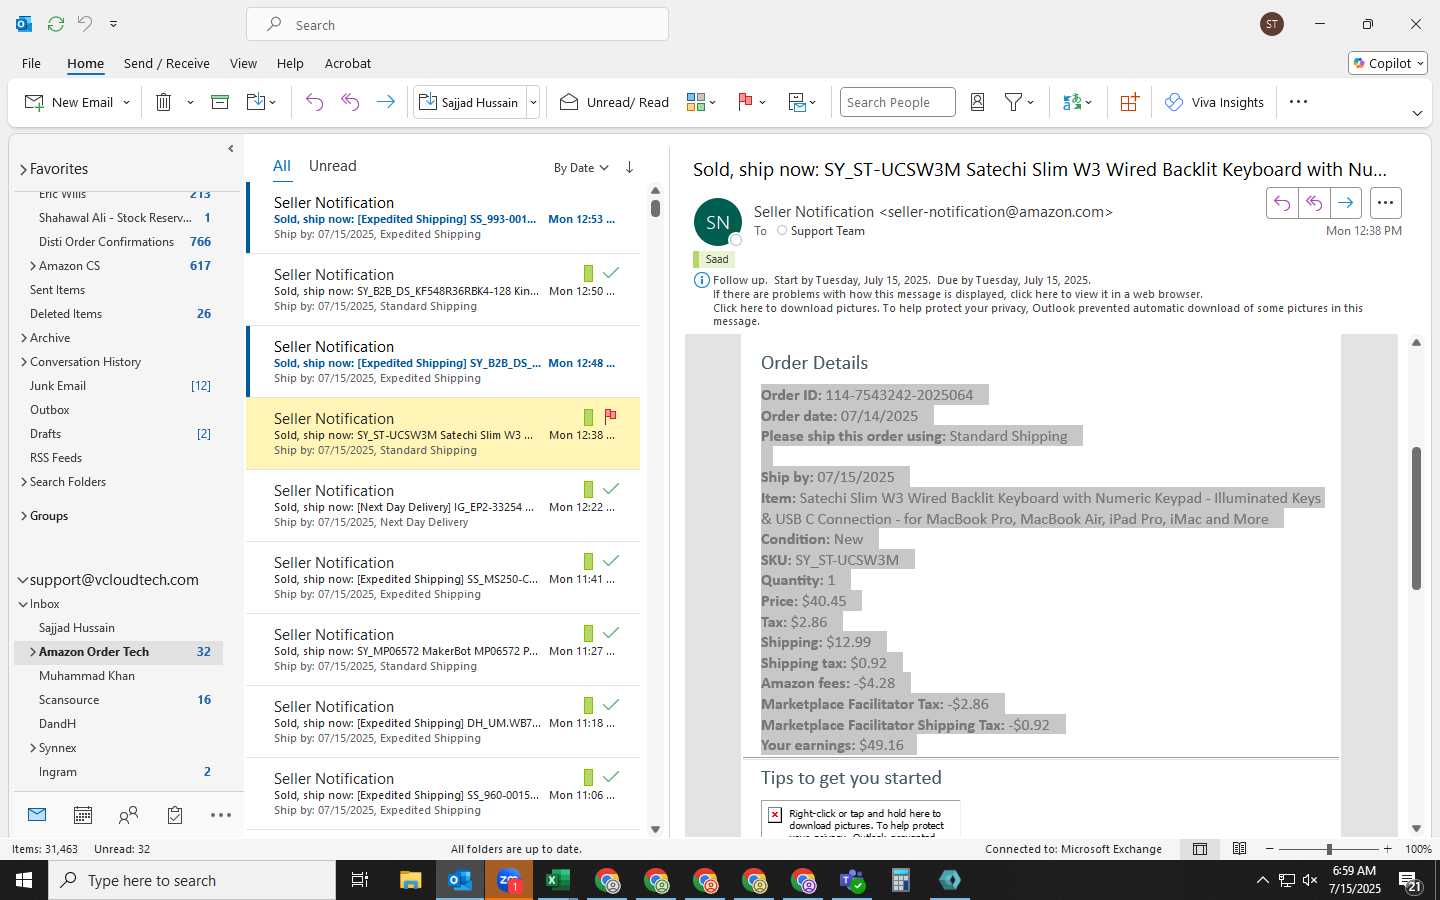Open Viva Insights

pos(1214,102)
